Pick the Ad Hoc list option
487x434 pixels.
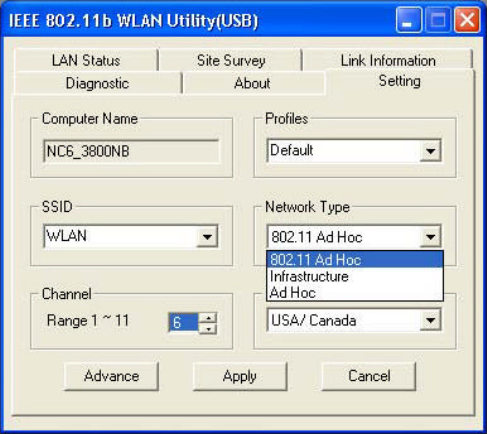pyautogui.click(x=355, y=293)
